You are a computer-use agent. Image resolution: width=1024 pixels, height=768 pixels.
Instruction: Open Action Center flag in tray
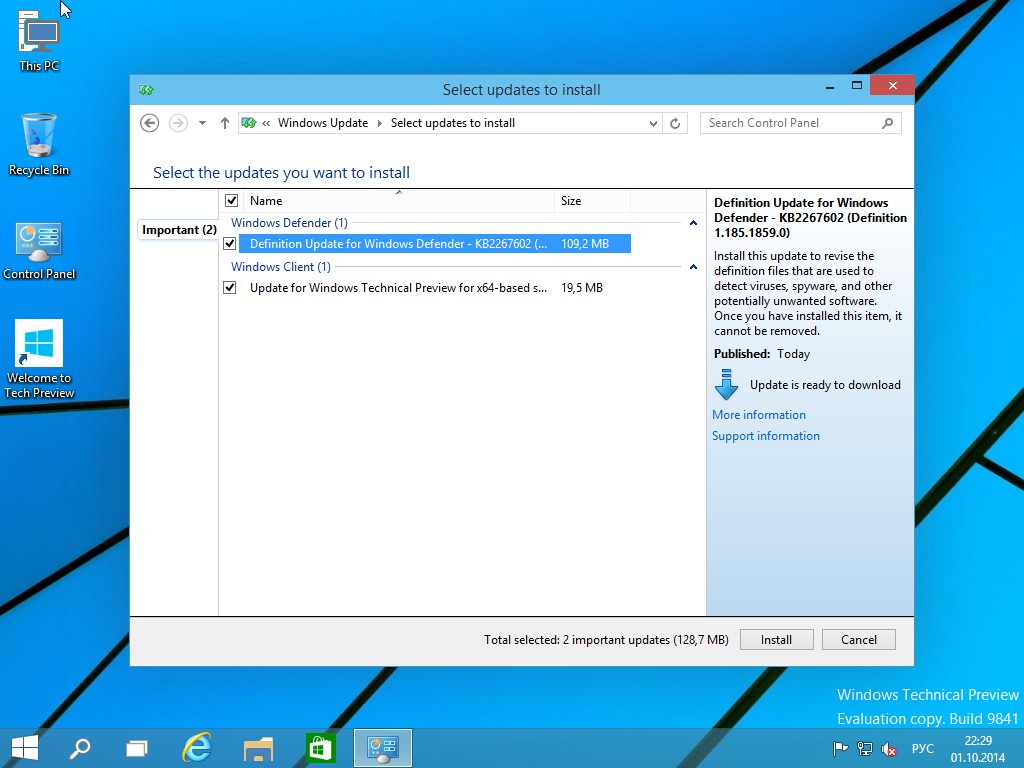[x=840, y=748]
